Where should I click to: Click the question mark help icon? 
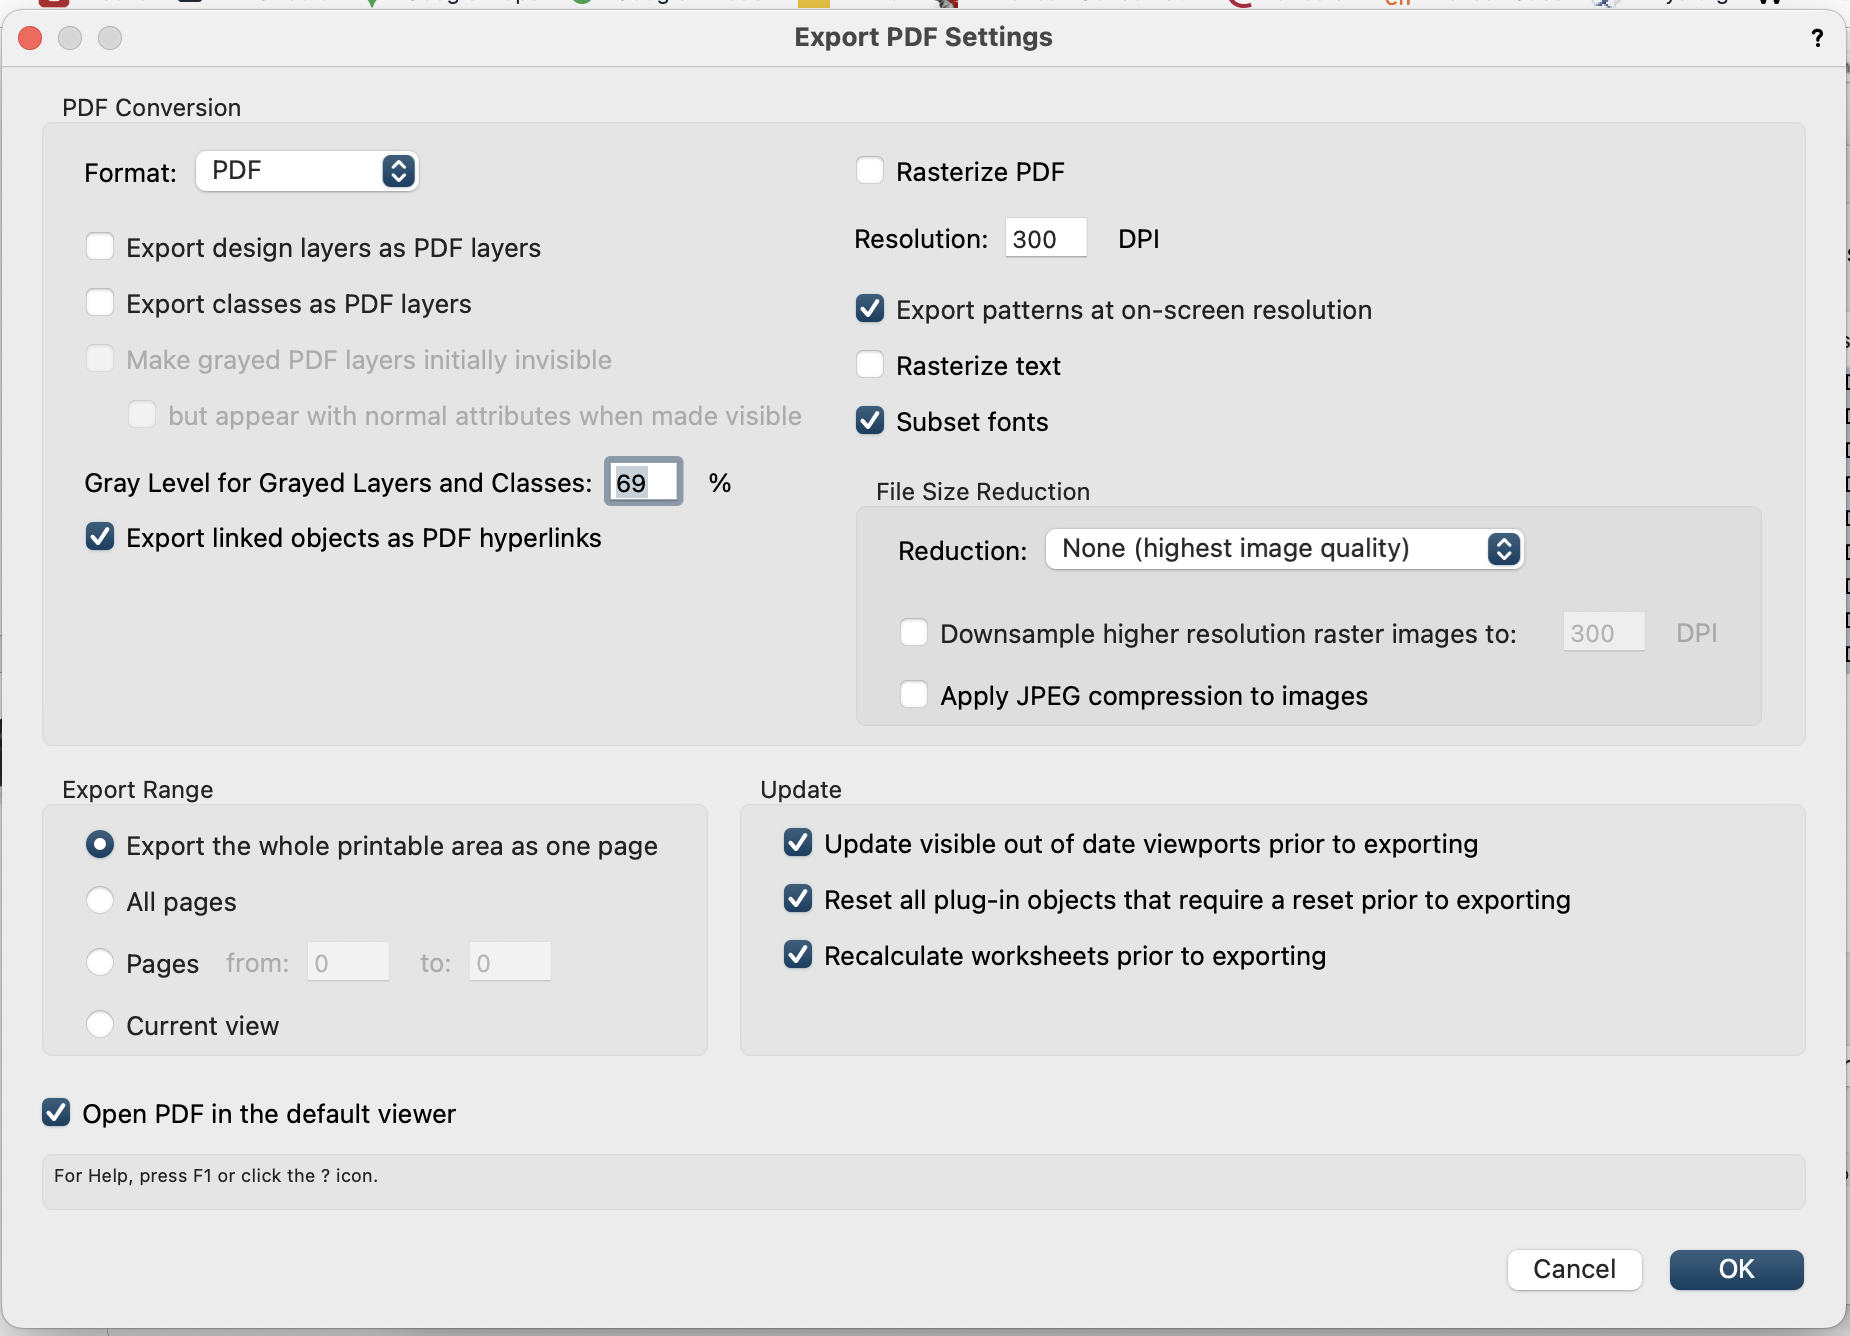[x=1817, y=38]
